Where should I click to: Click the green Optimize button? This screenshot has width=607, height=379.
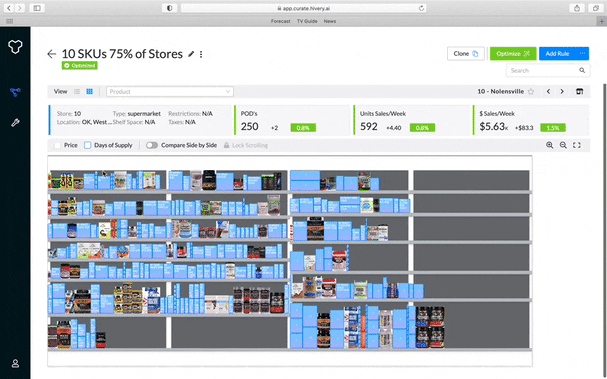pos(513,53)
